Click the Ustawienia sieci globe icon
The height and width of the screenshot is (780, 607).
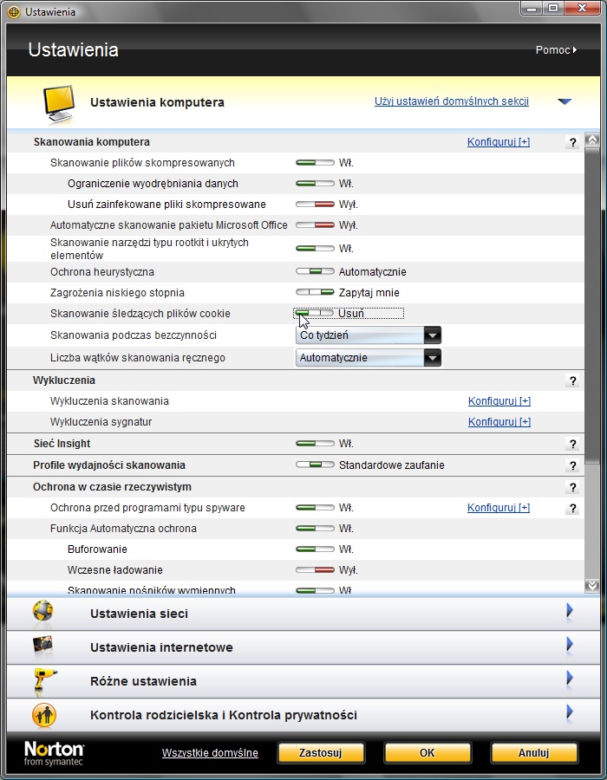pyautogui.click(x=43, y=611)
